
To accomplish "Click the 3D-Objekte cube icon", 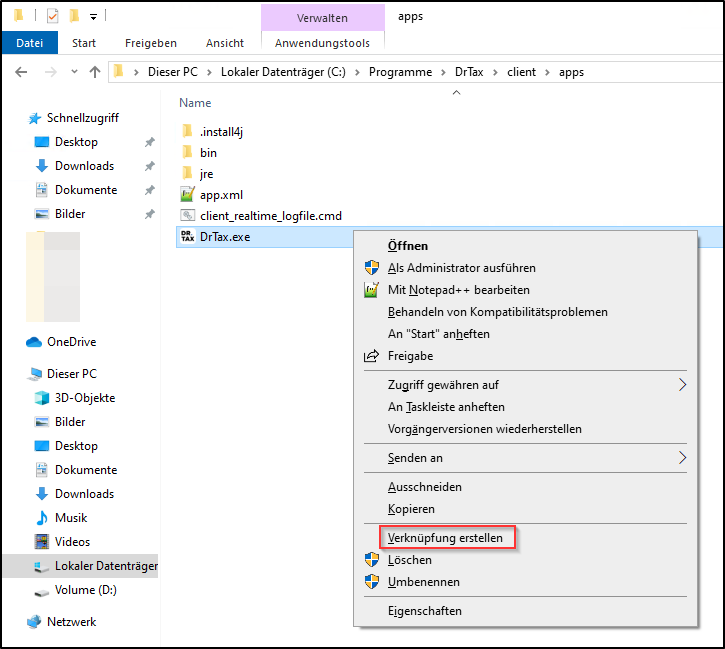I will [42, 398].
